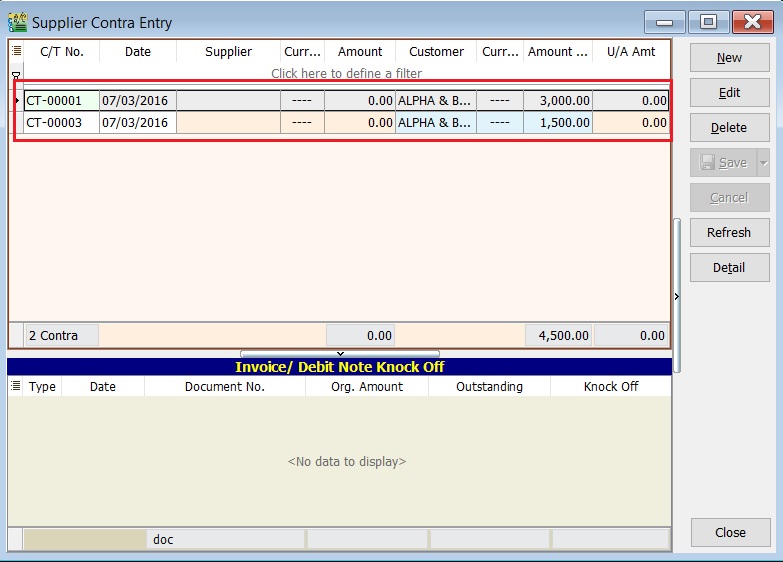Image resolution: width=783 pixels, height=562 pixels.
Task: Open column chooser of Knock Off grid
Action: (x=16, y=386)
